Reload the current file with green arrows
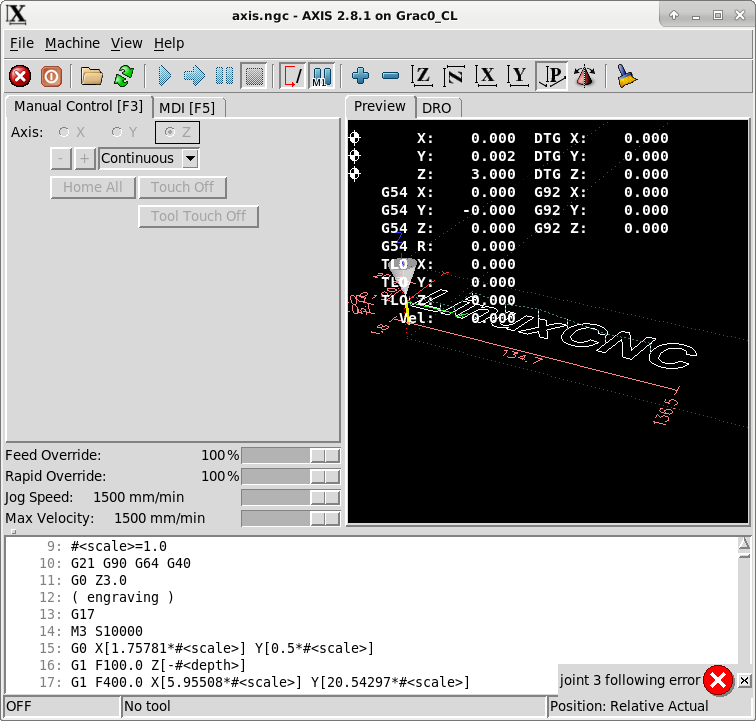The width and height of the screenshot is (756, 721). [123, 76]
